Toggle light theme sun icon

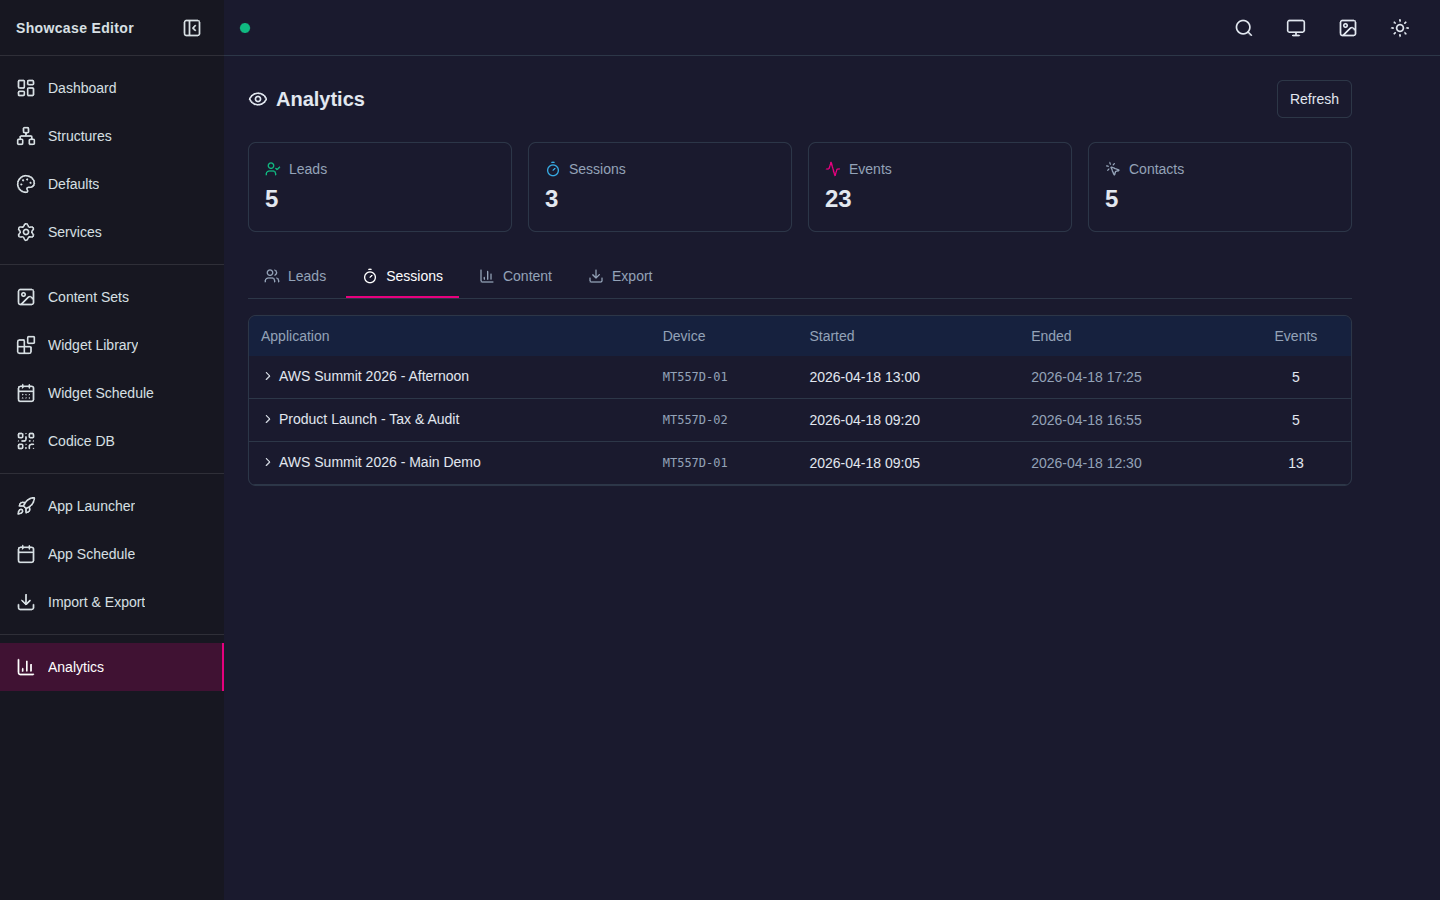[x=1400, y=28]
